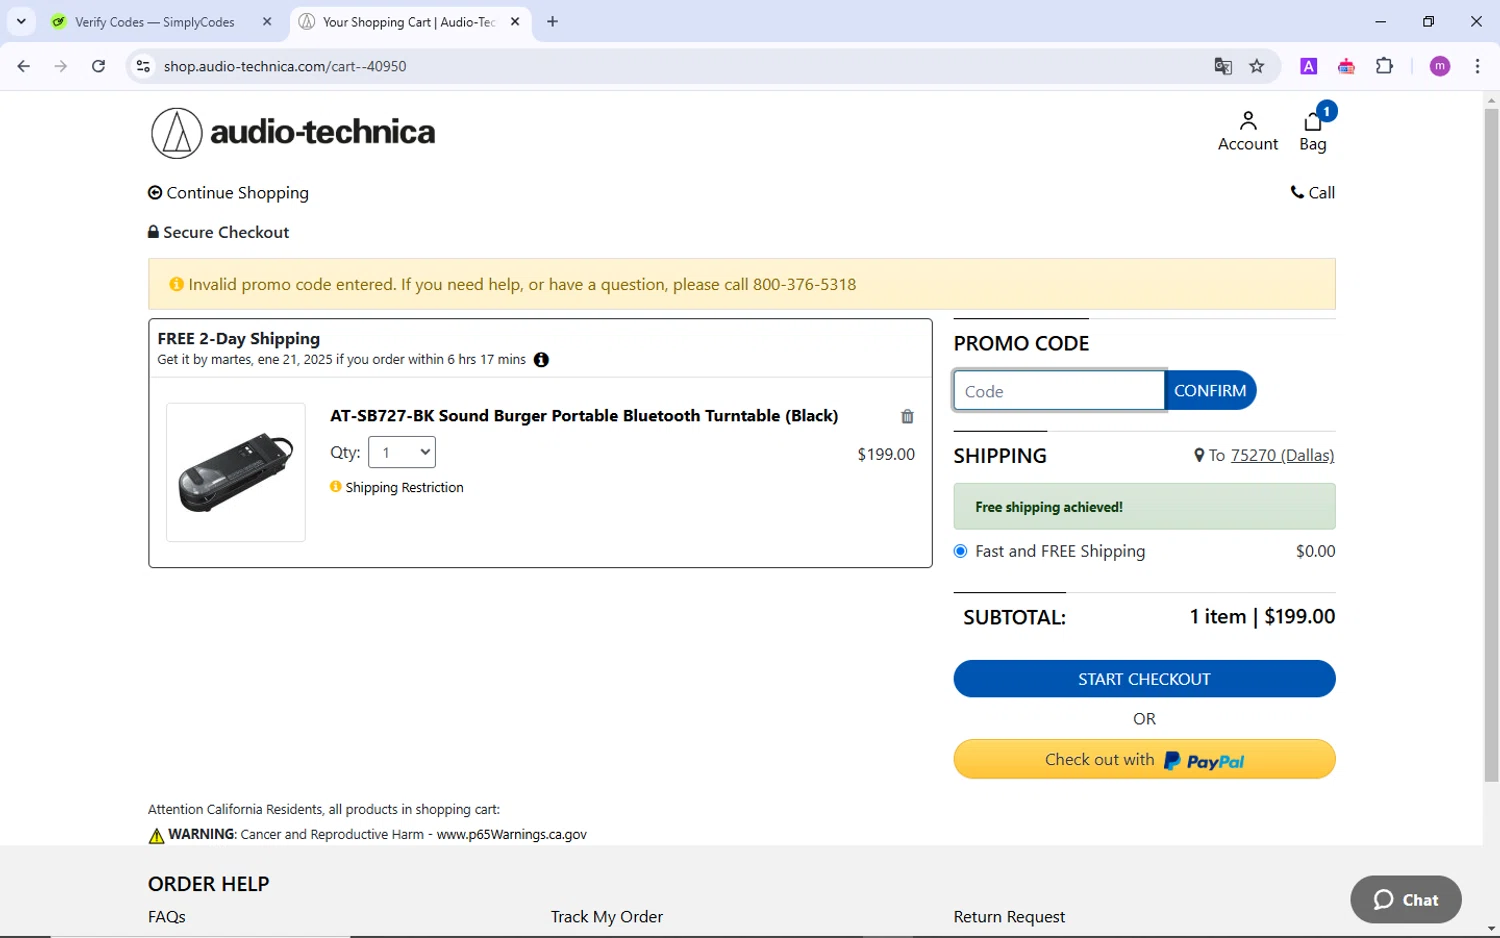The image size is (1500, 938).
Task: Confirm the promo code
Action: coord(1210,390)
